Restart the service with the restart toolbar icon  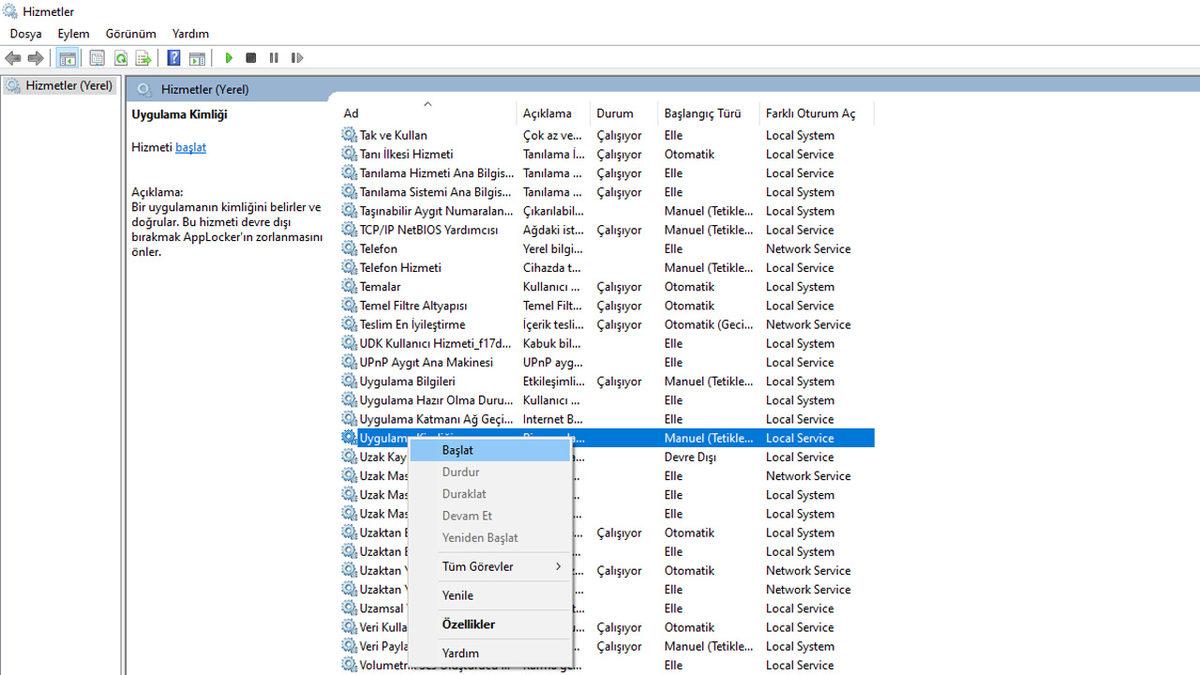pos(297,57)
